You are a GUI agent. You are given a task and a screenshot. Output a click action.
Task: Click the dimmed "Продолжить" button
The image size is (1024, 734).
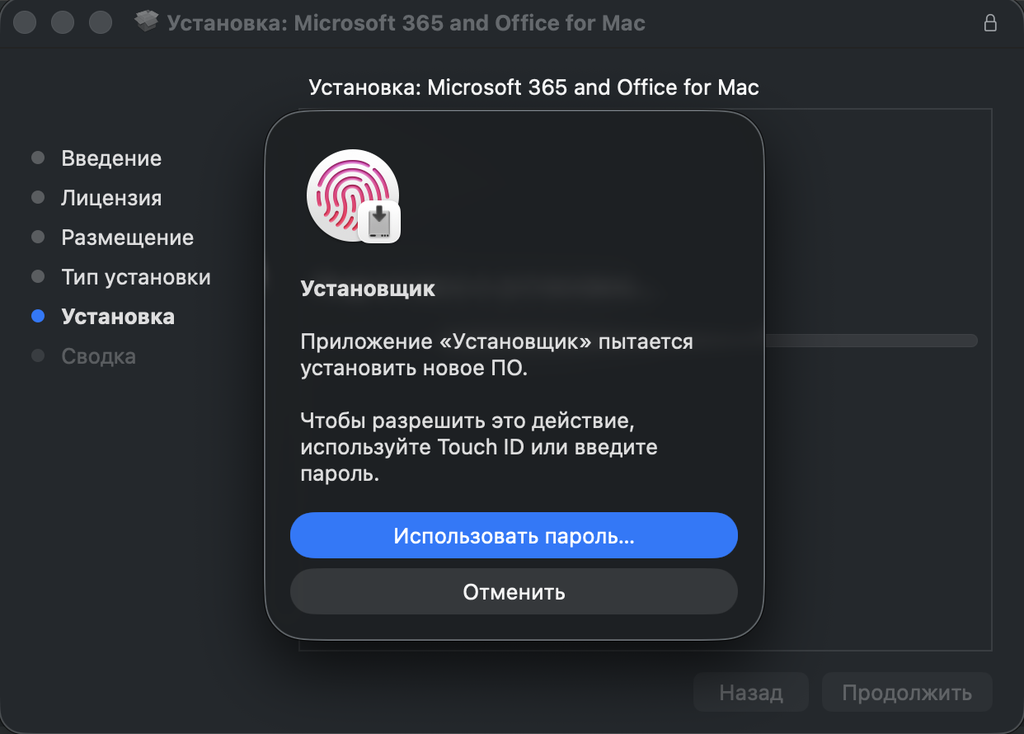click(907, 692)
